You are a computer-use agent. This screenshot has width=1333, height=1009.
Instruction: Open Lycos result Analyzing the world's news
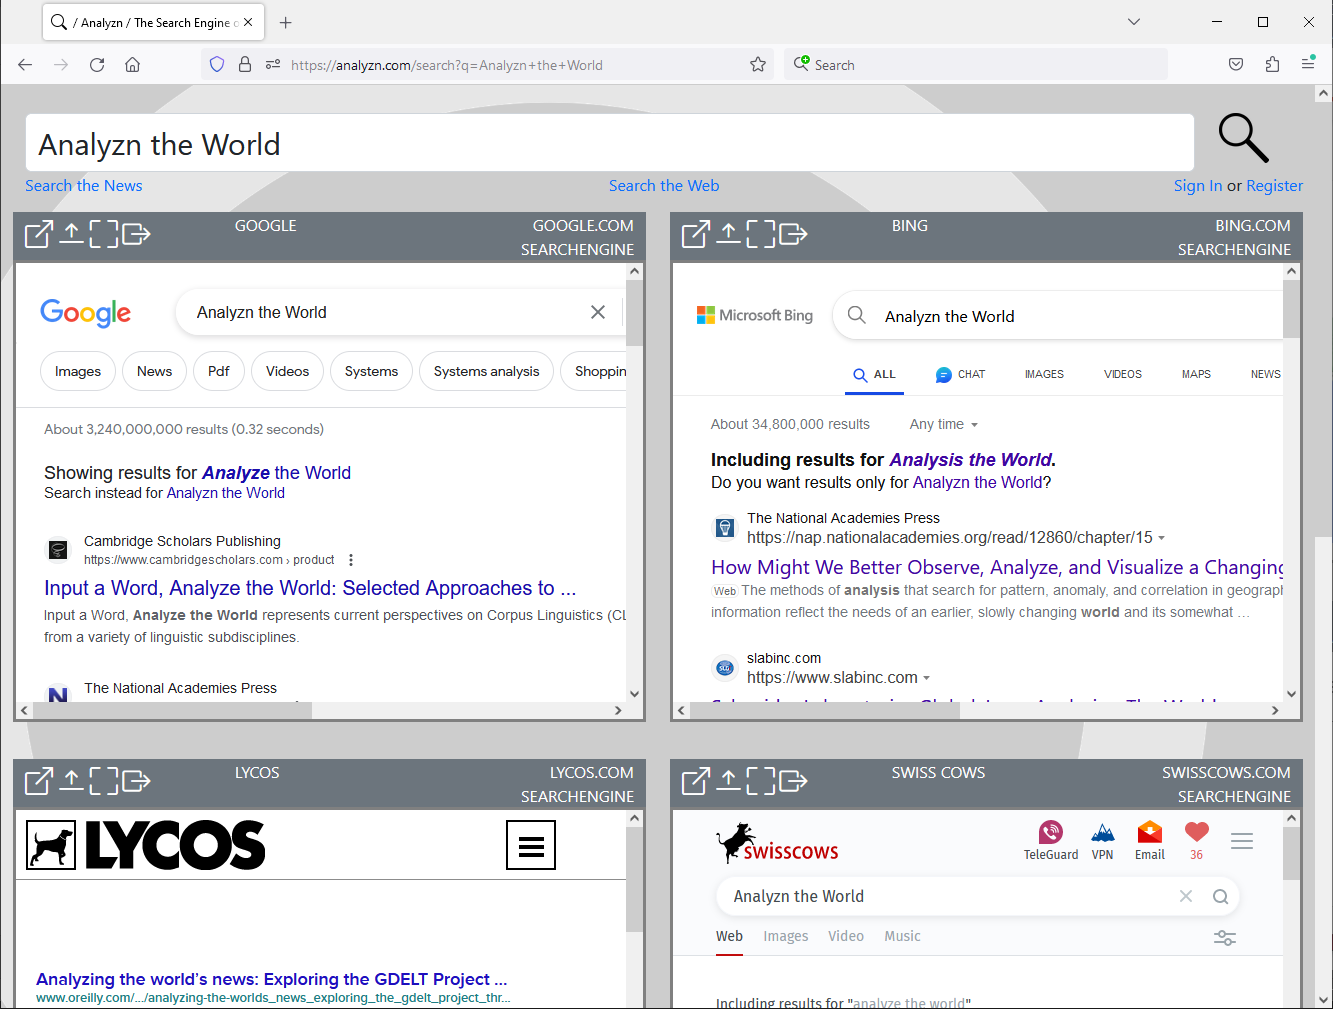click(272, 979)
